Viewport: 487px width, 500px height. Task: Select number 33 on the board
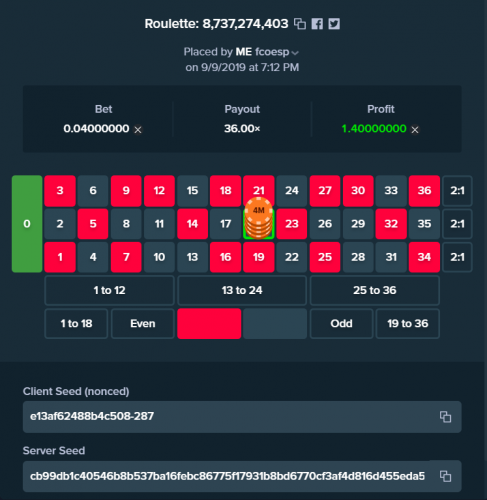pyautogui.click(x=391, y=191)
